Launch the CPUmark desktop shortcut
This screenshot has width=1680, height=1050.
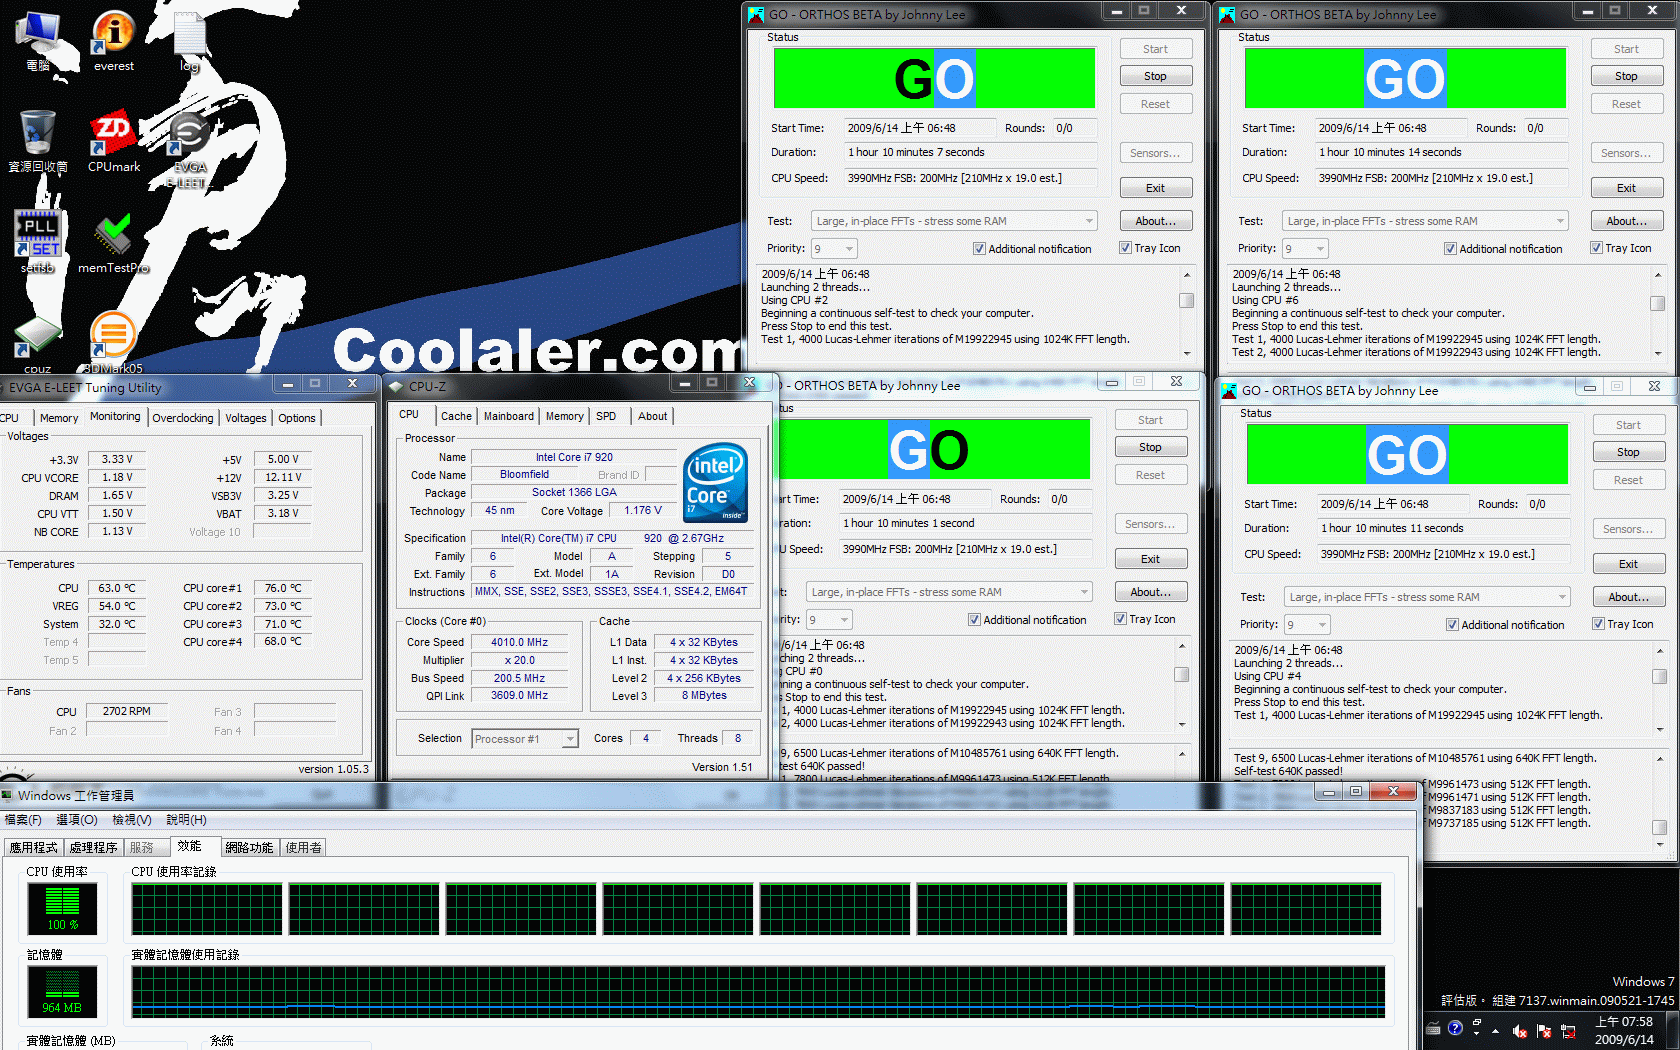(x=114, y=141)
